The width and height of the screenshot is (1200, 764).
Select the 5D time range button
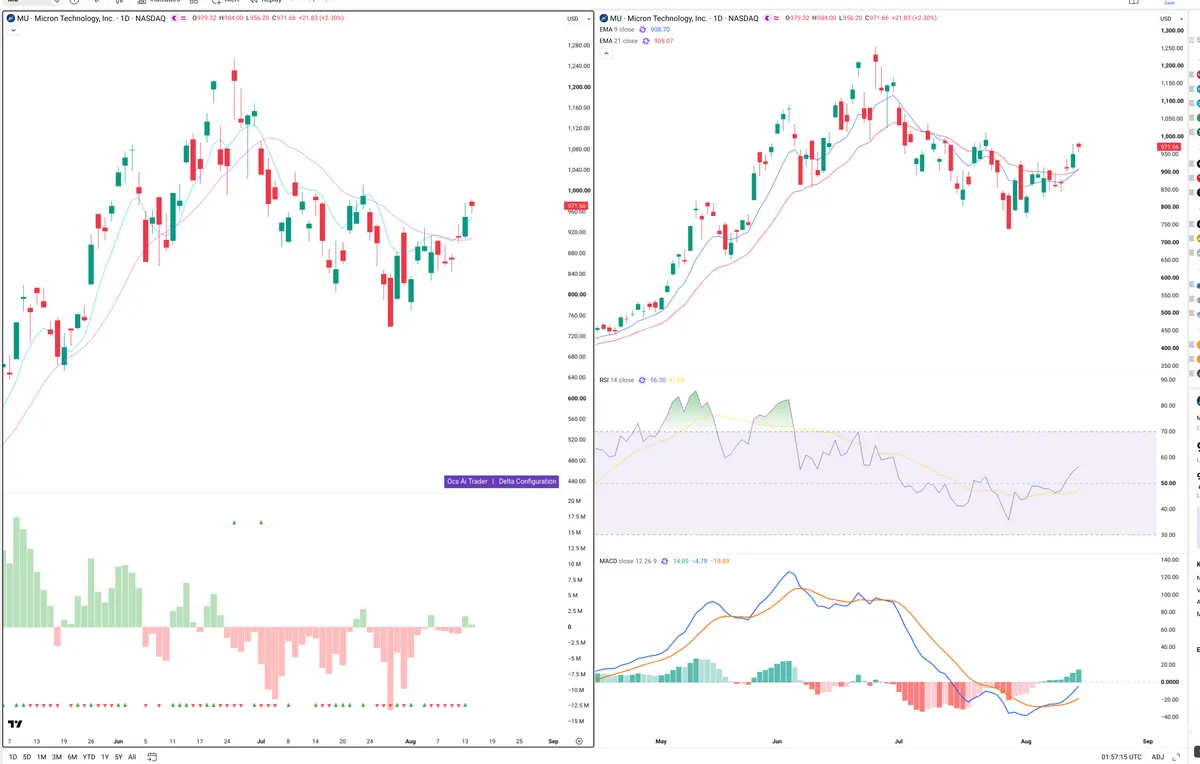27,757
